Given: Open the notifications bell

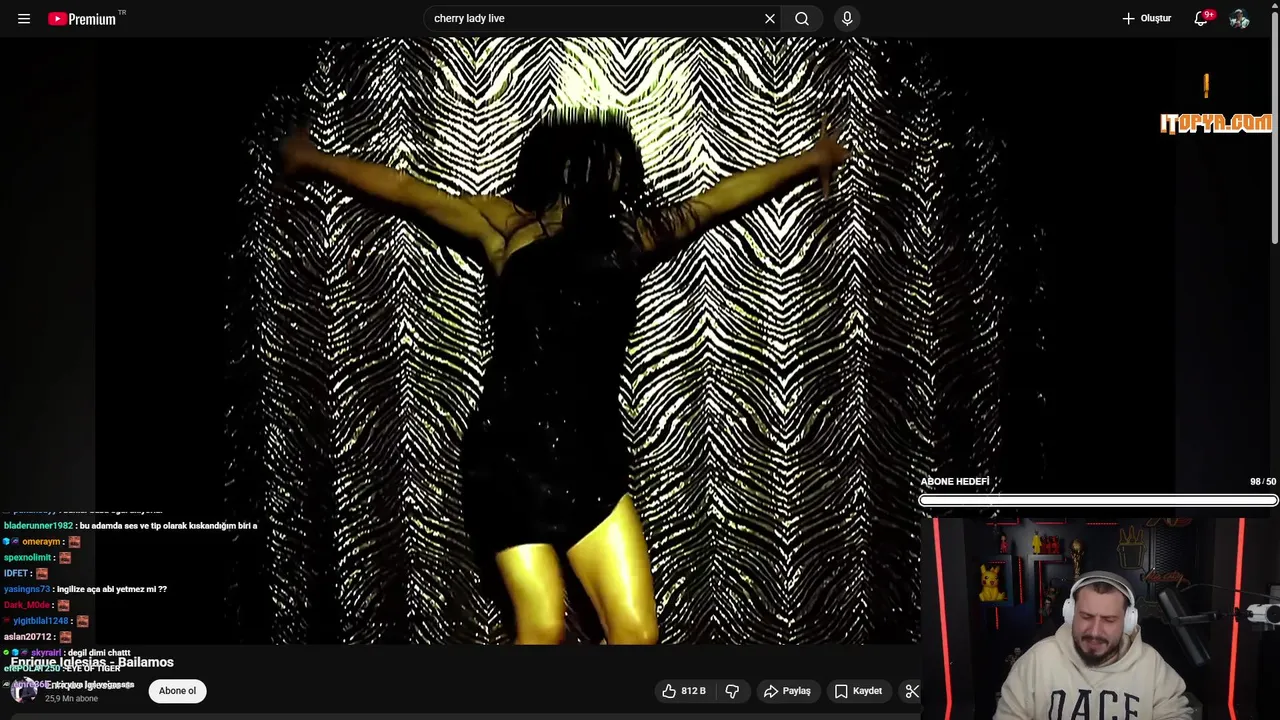Looking at the screenshot, I should pyautogui.click(x=1202, y=18).
